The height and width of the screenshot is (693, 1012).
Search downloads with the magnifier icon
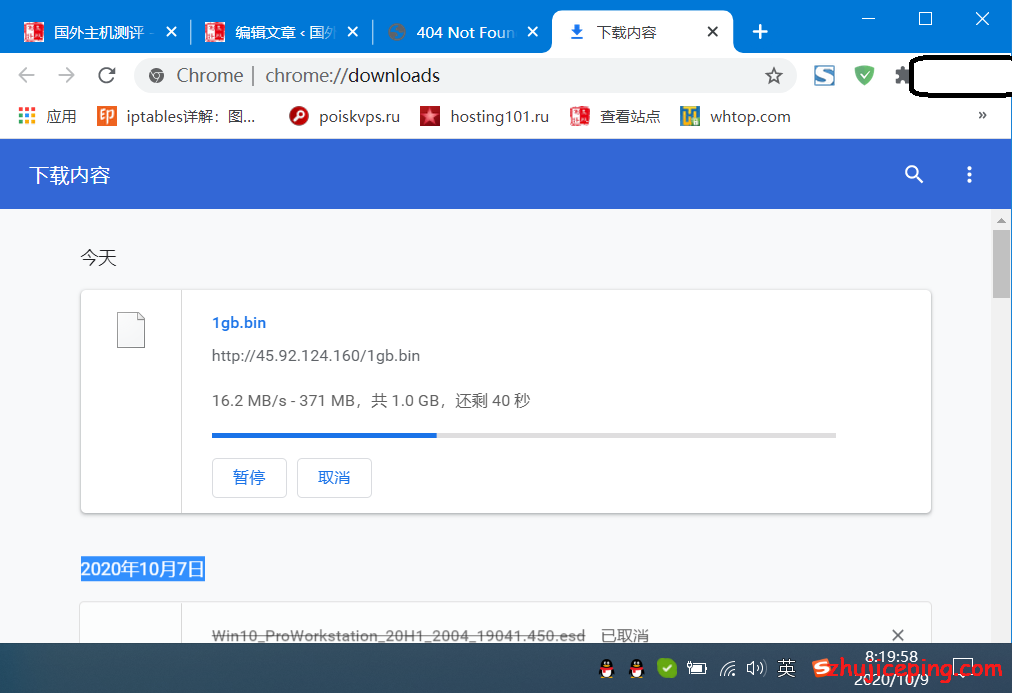pyautogui.click(x=913, y=175)
